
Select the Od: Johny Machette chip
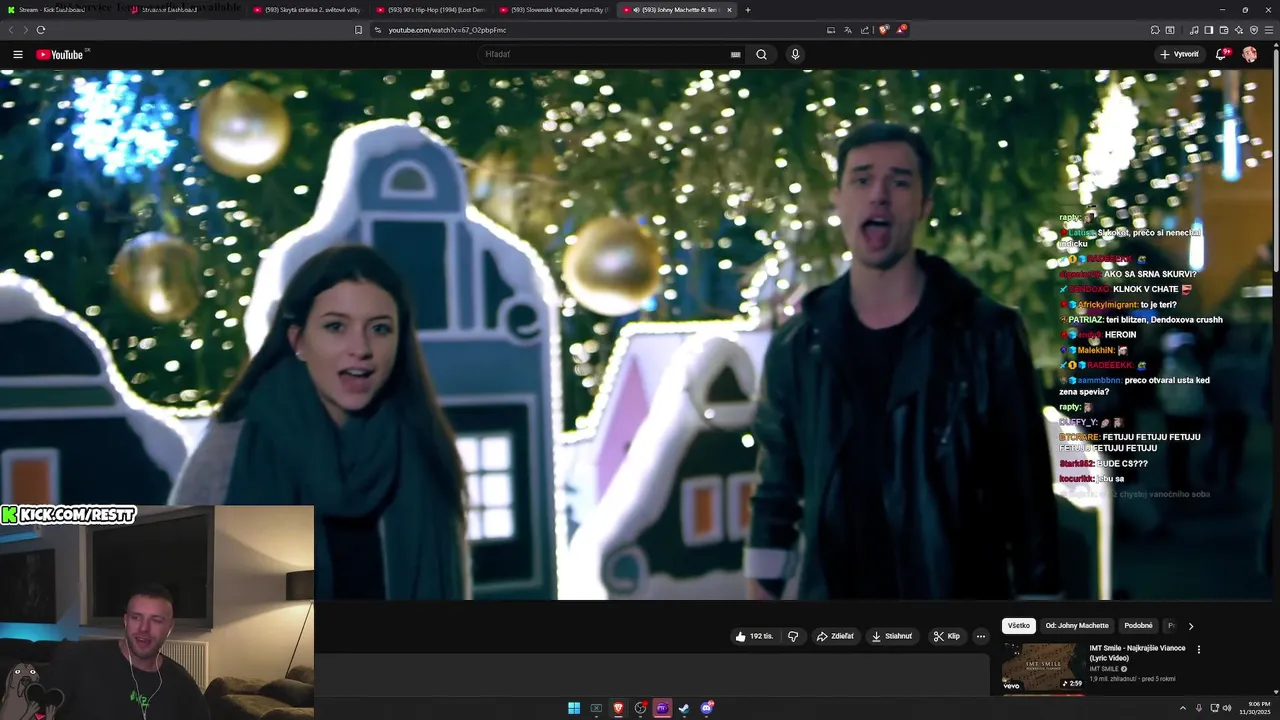click(1077, 626)
